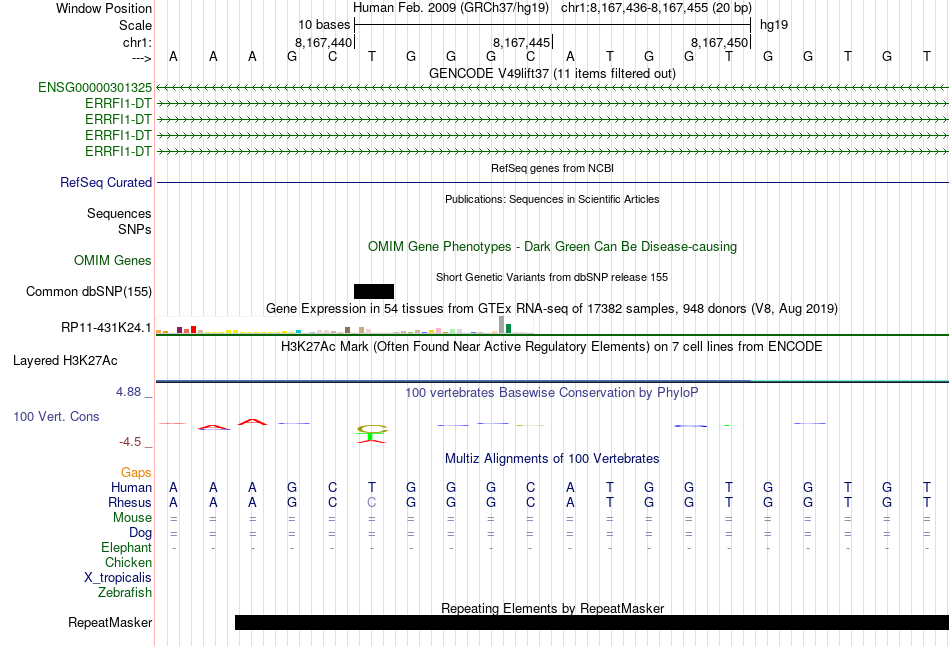Click the Layered H3K27Ac track label
Image resolution: width=950 pixels, height=646 pixels.
(x=65, y=361)
